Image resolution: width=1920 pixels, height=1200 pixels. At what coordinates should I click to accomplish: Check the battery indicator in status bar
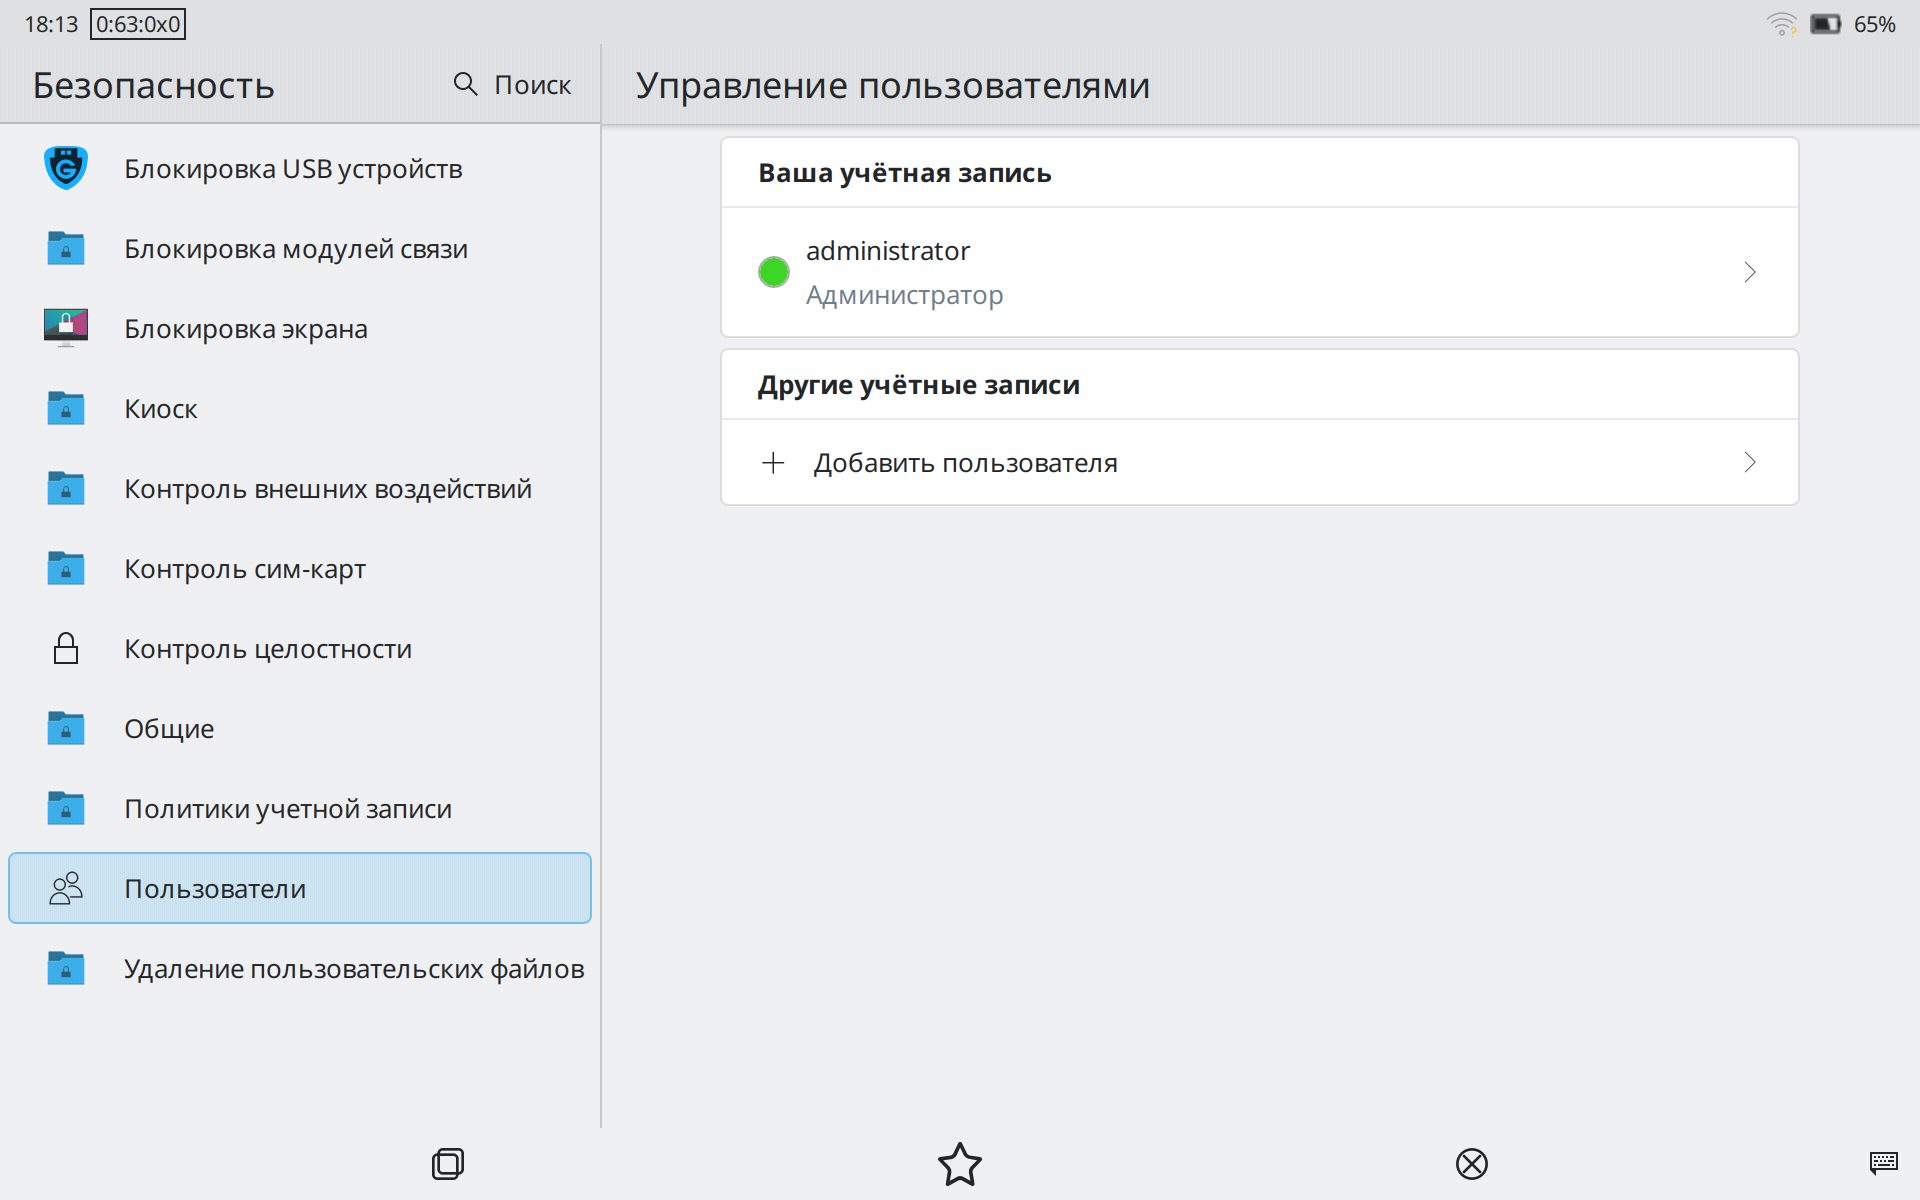(x=1825, y=24)
